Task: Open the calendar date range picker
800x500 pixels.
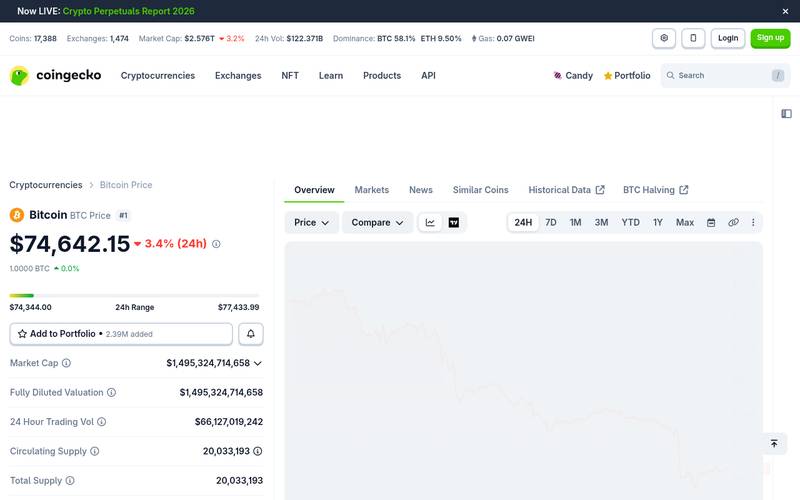Action: click(x=711, y=222)
